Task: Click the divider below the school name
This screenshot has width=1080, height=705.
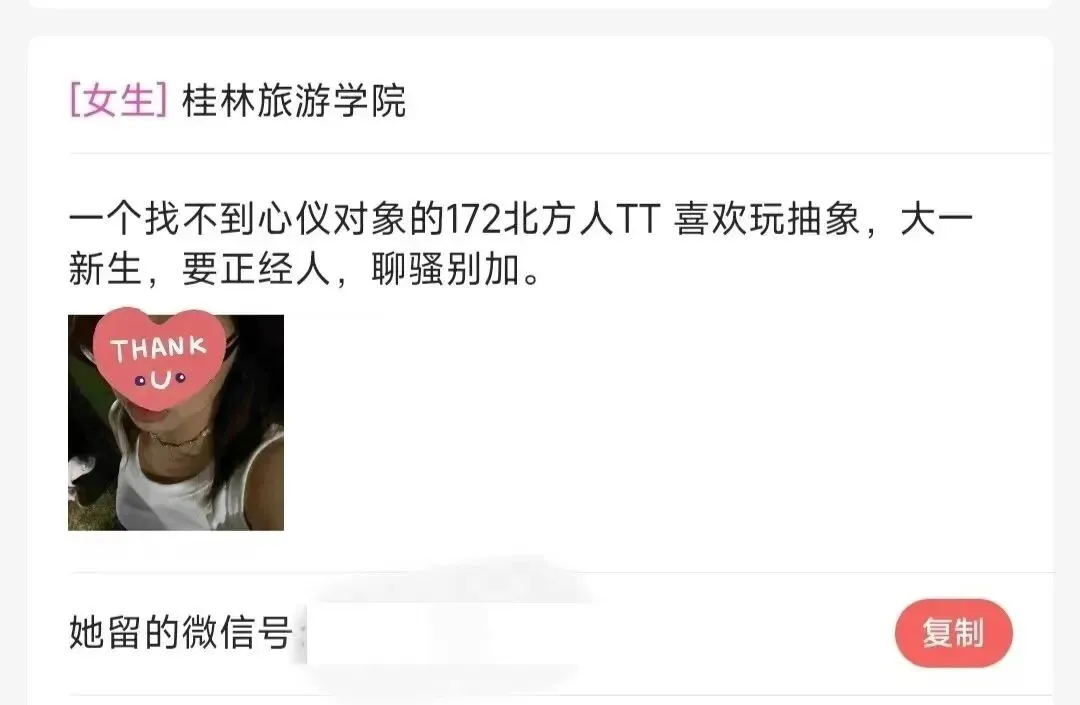Action: tap(561, 153)
